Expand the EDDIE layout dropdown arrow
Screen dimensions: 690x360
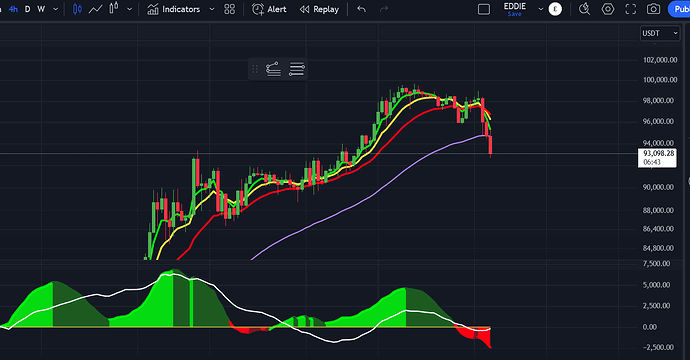click(541, 9)
